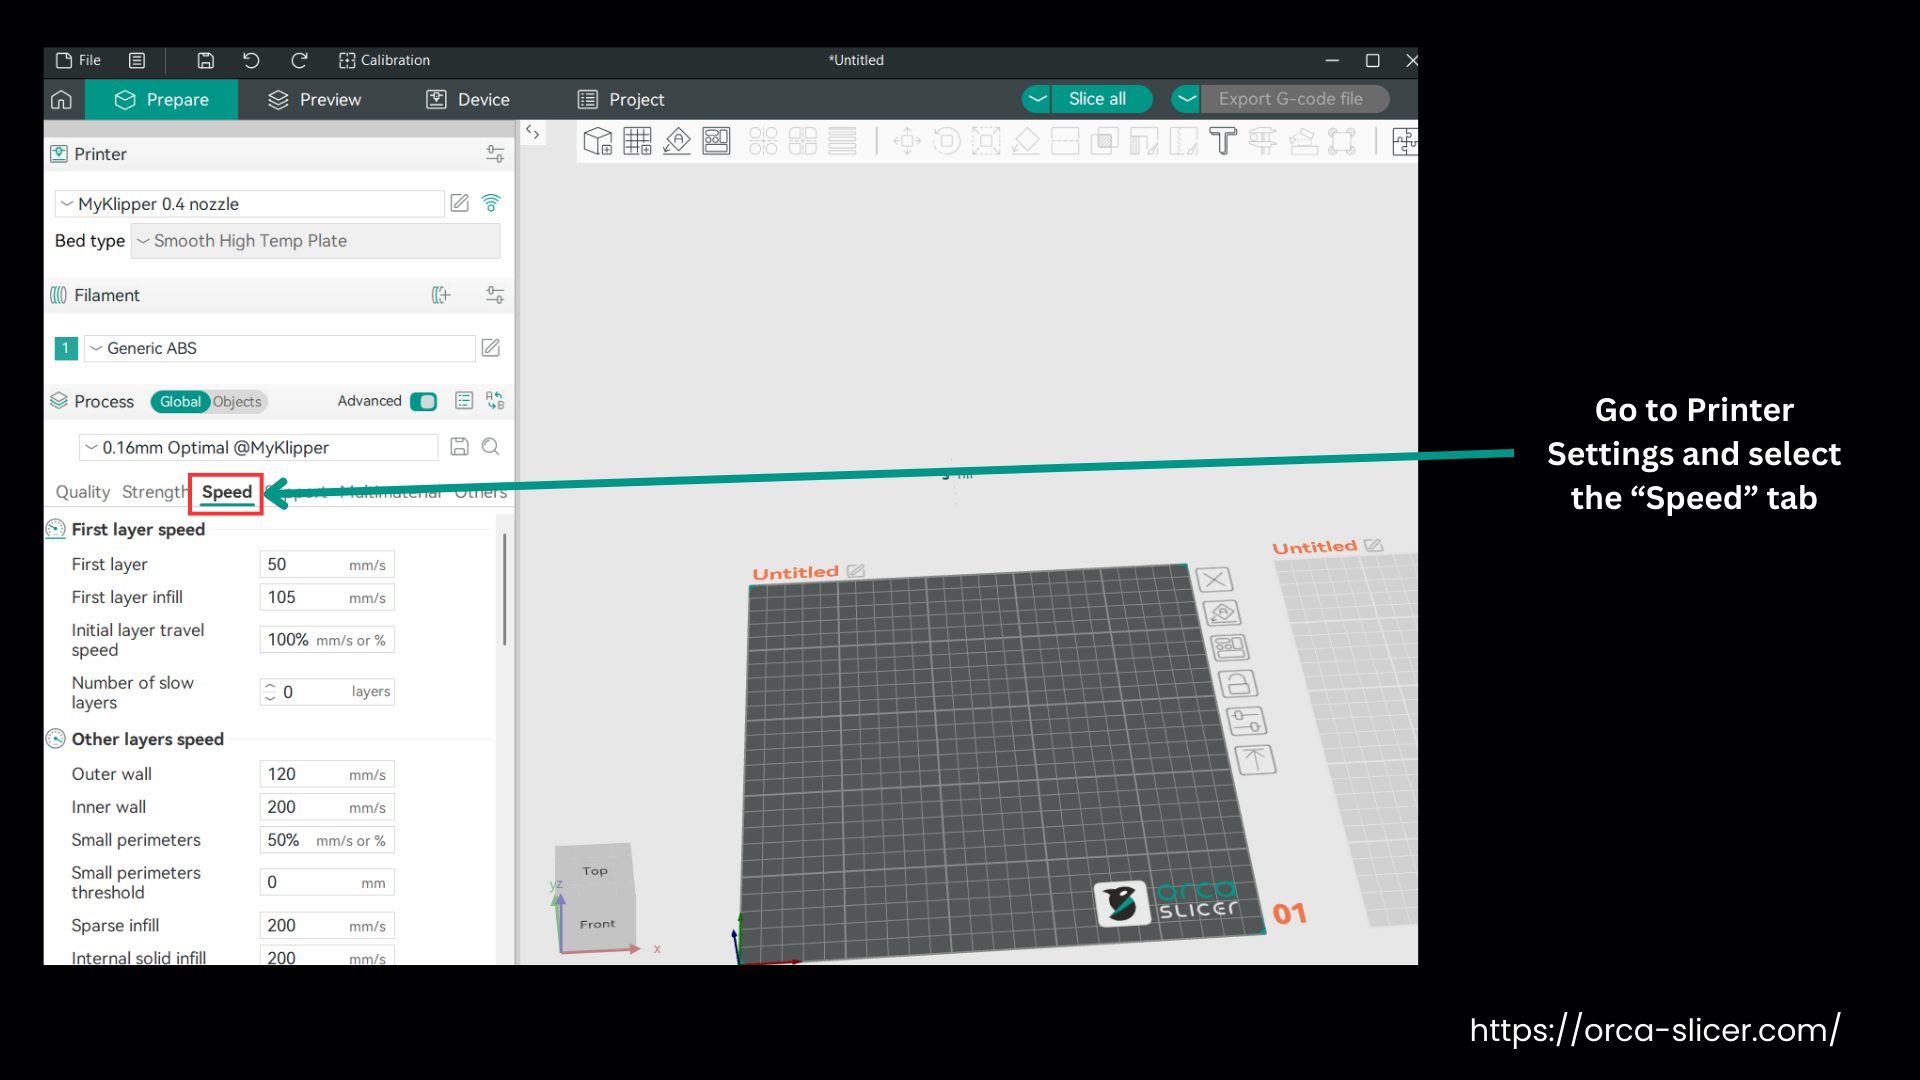Click the Variable layer height icon
Viewport: 1920px width, 1080px height.
(843, 141)
